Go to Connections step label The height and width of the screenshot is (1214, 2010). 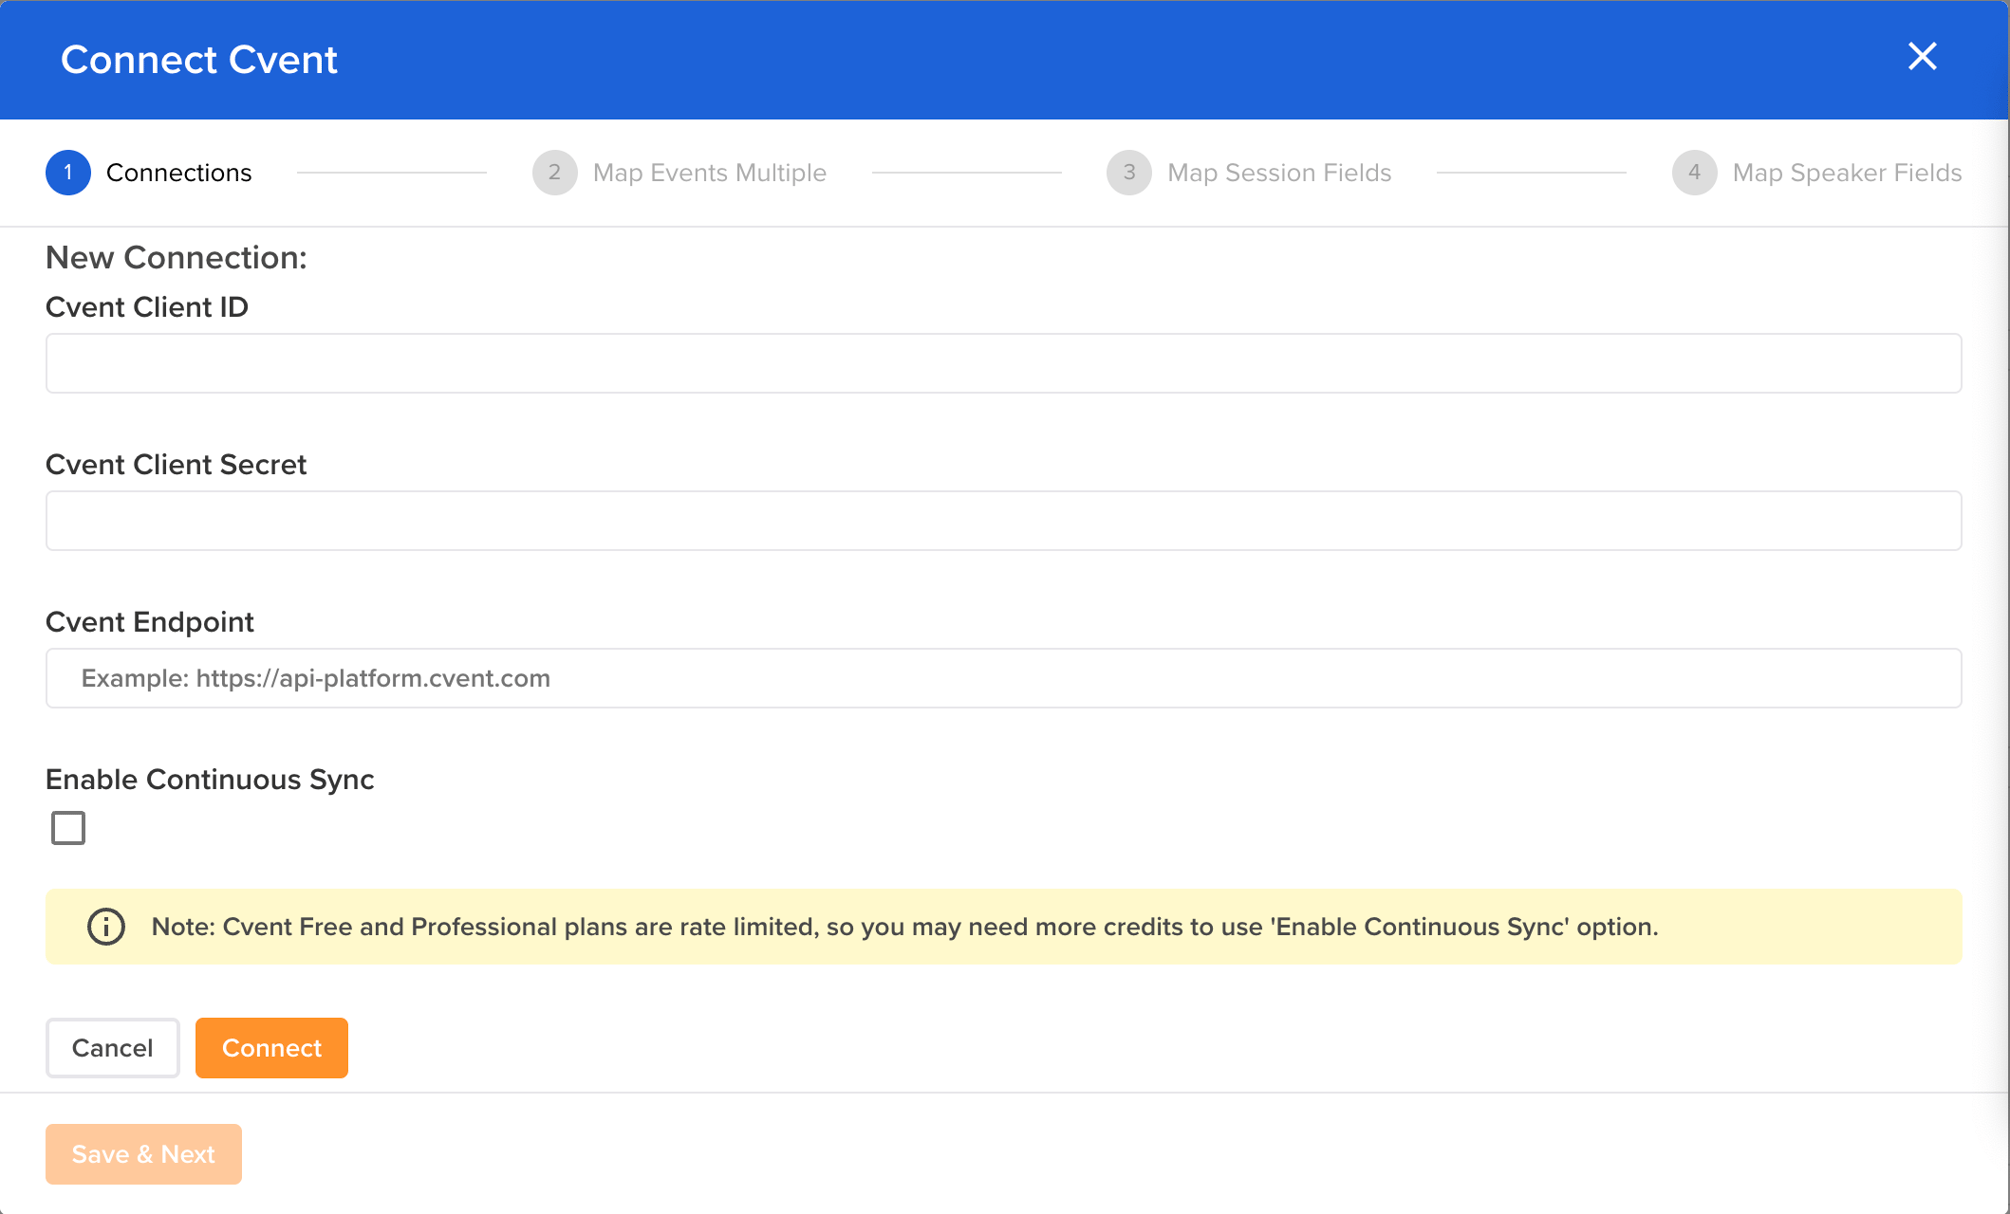[178, 172]
